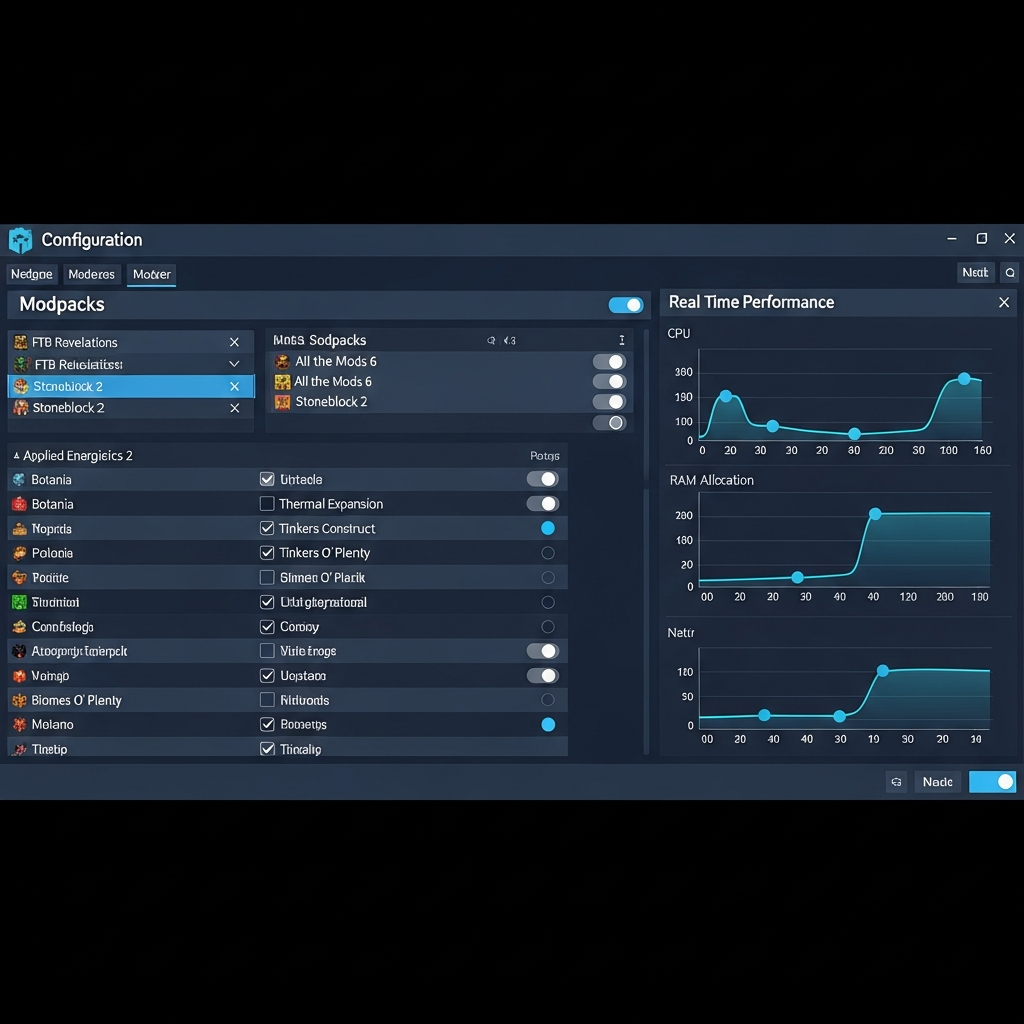Click the green Studnioi mod icon
The width and height of the screenshot is (1024, 1024).
click(x=20, y=602)
